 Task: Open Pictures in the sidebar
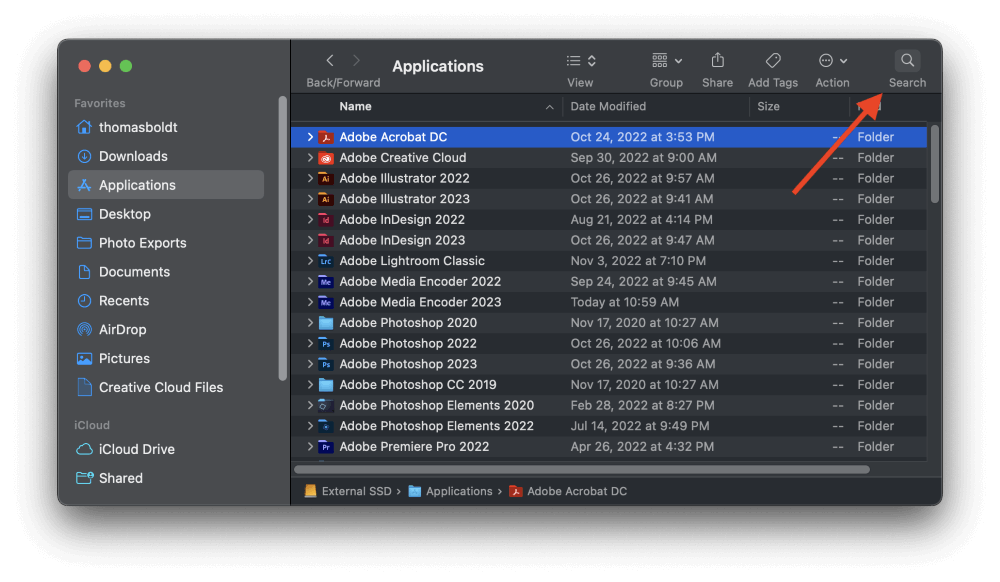tap(166, 358)
